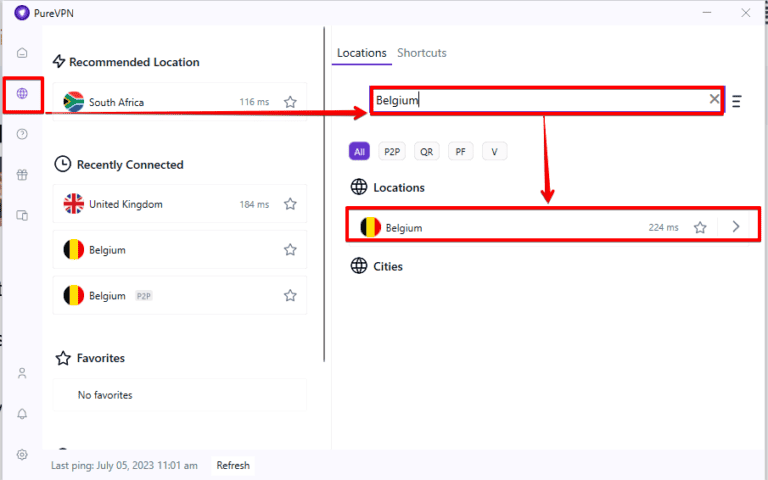Click flag of Belgium P2P recent entry
Viewport: 768px width, 480px height.
tap(73, 295)
